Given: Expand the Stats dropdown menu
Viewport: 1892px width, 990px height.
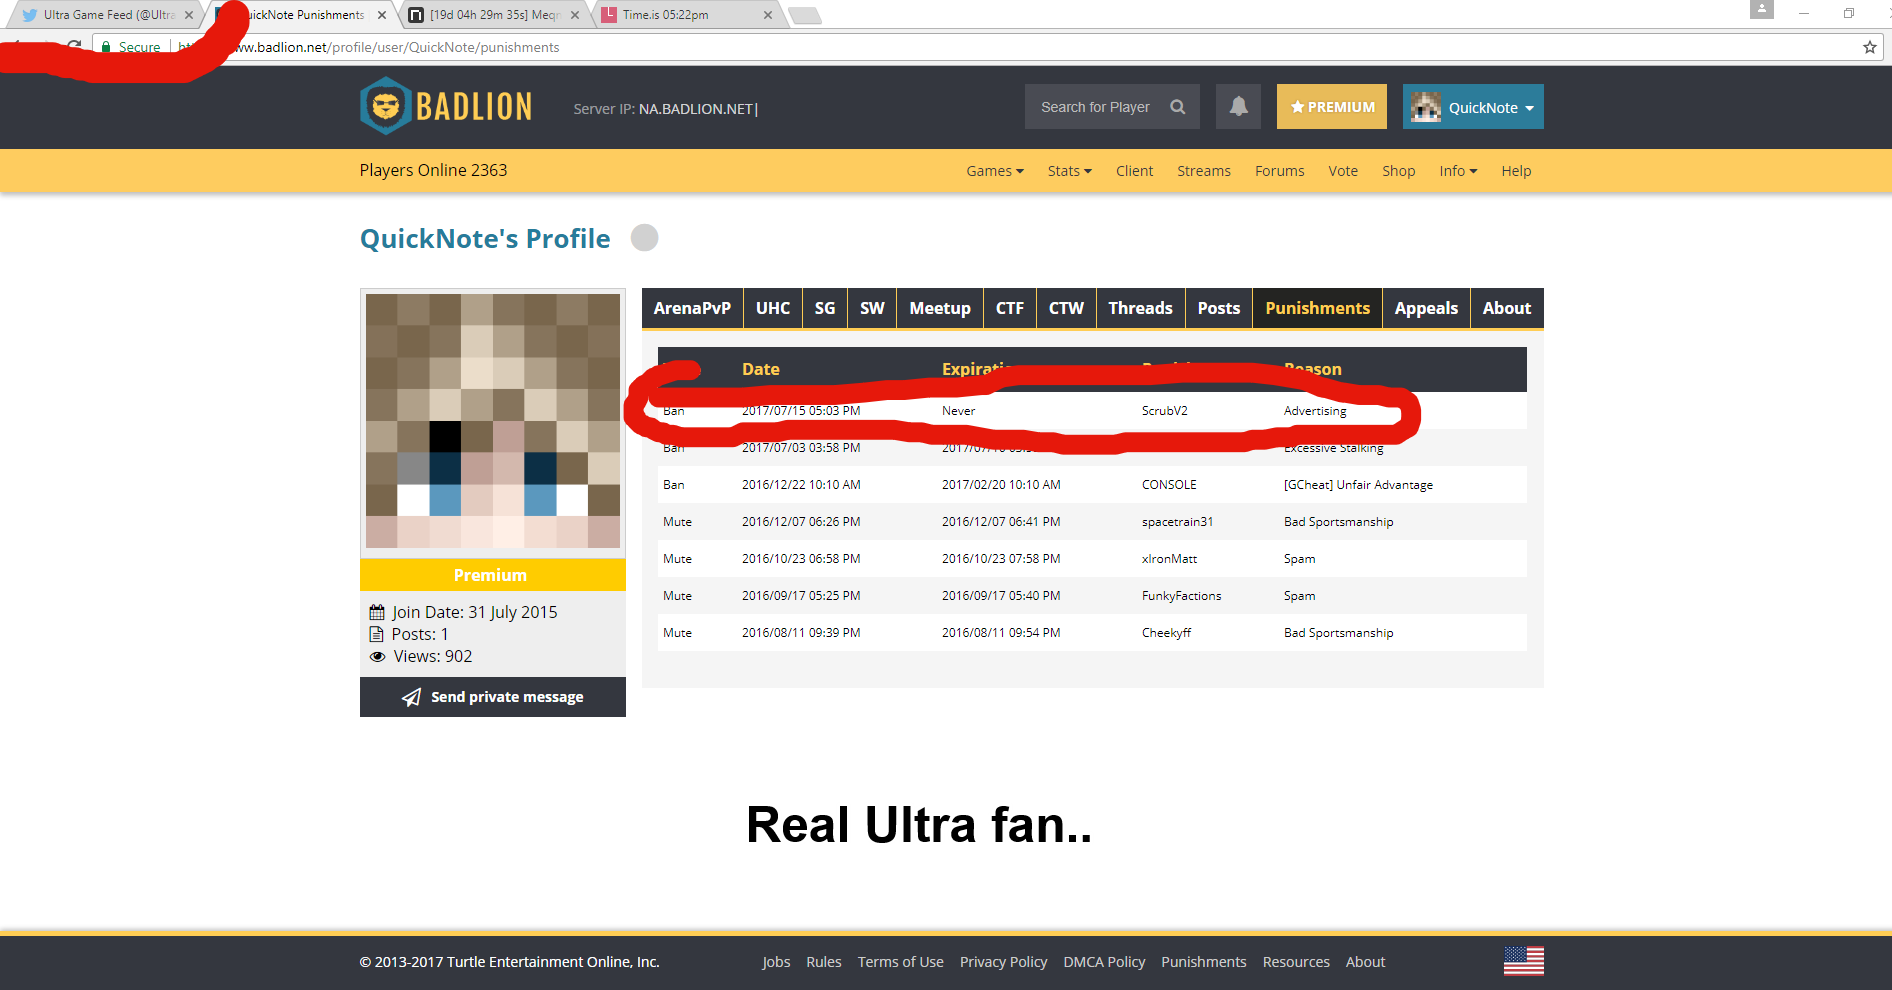Looking at the screenshot, I should (1070, 171).
